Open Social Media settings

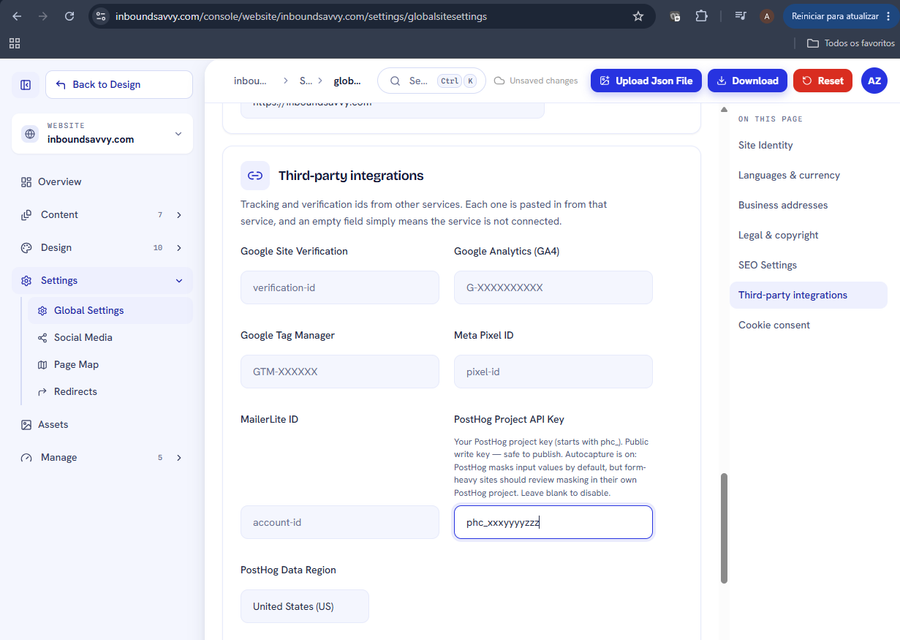[110, 338]
